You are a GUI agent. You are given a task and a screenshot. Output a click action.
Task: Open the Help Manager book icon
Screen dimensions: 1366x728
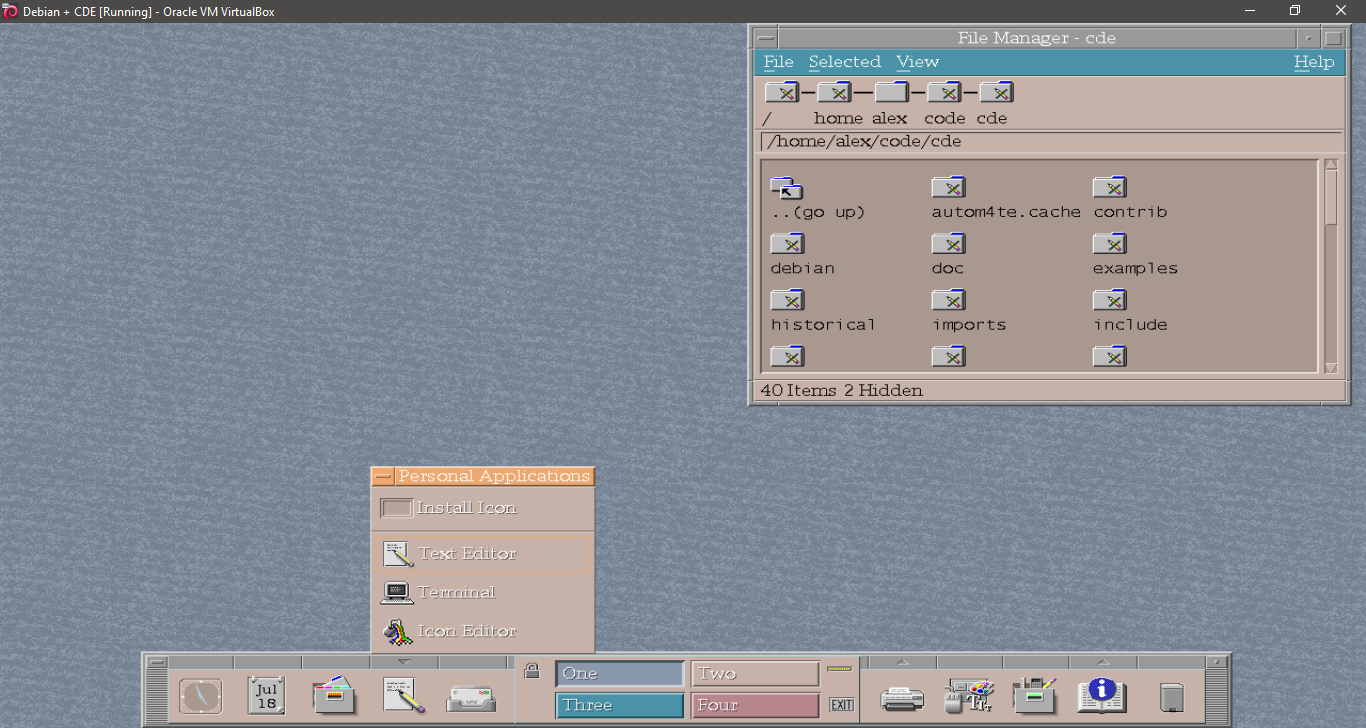pos(1101,695)
